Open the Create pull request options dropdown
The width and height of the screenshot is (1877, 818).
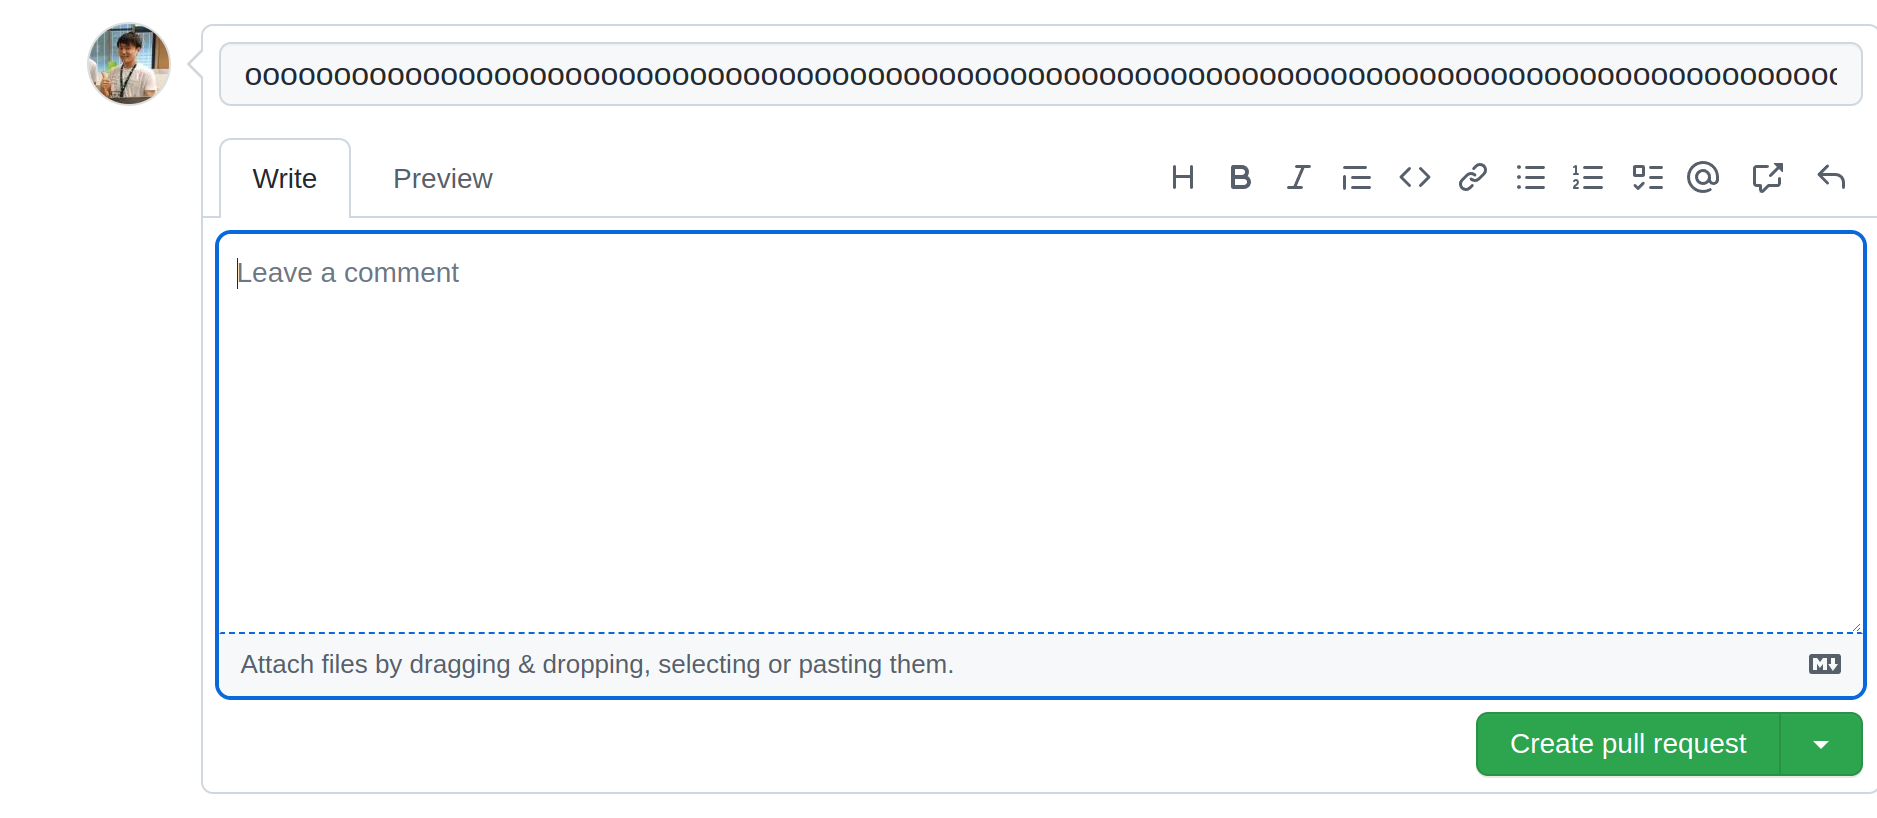click(1821, 744)
